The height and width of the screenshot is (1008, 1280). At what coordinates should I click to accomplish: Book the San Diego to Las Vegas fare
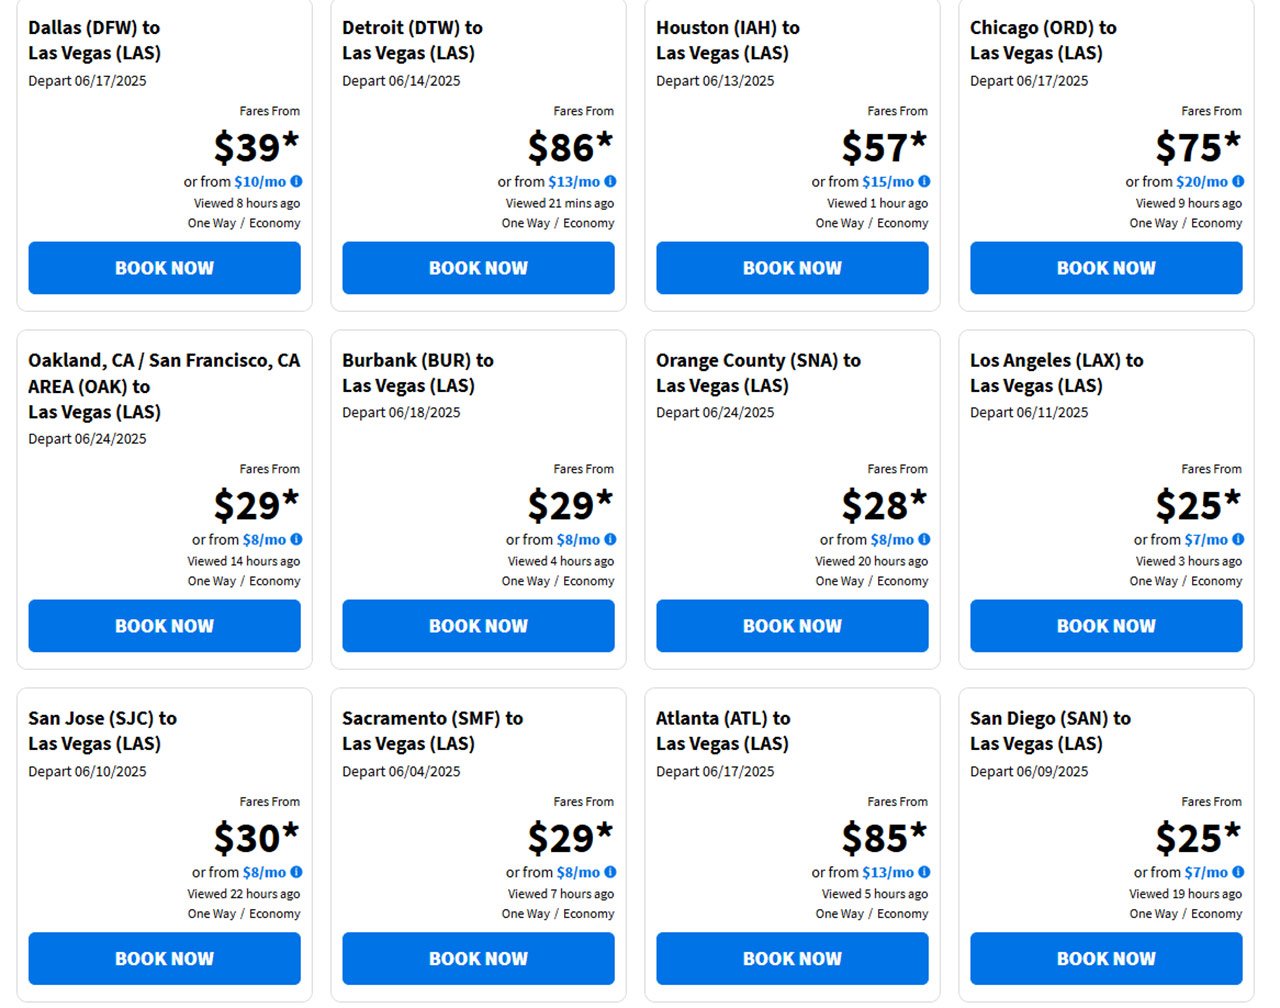1106,958
